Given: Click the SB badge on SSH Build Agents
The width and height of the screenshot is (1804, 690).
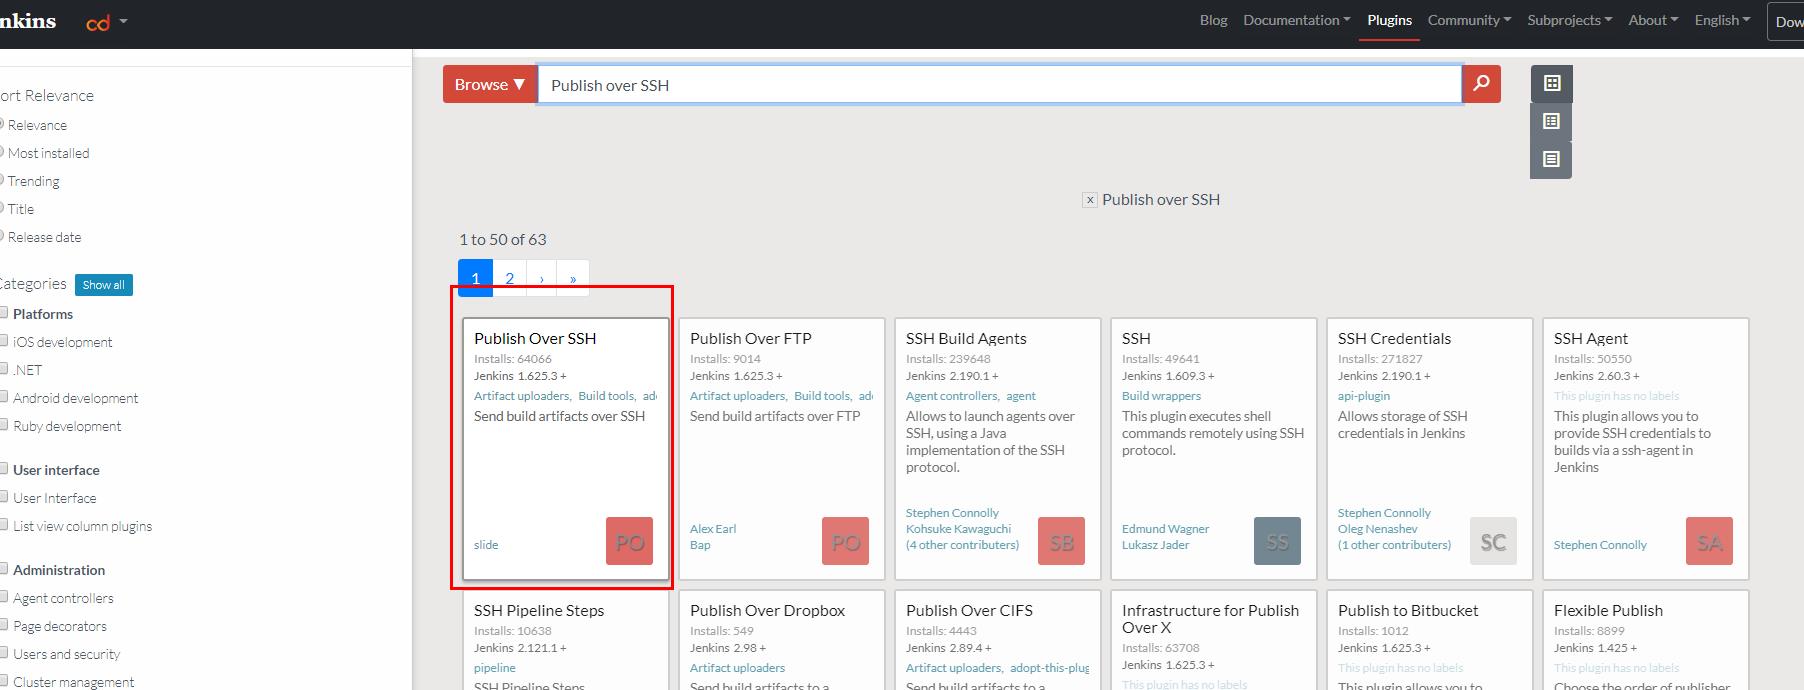Looking at the screenshot, I should coord(1061,541).
